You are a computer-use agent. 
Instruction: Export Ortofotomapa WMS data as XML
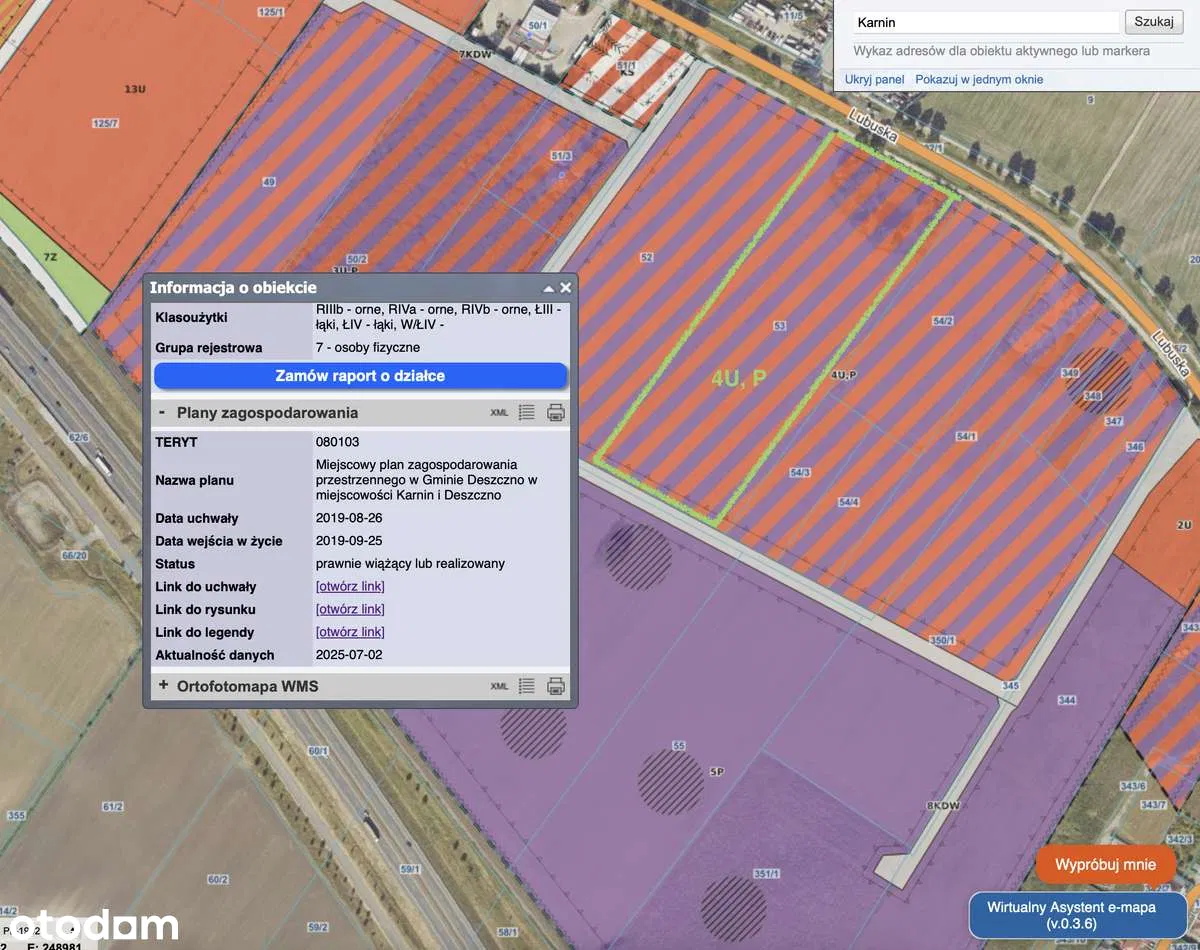pos(499,687)
